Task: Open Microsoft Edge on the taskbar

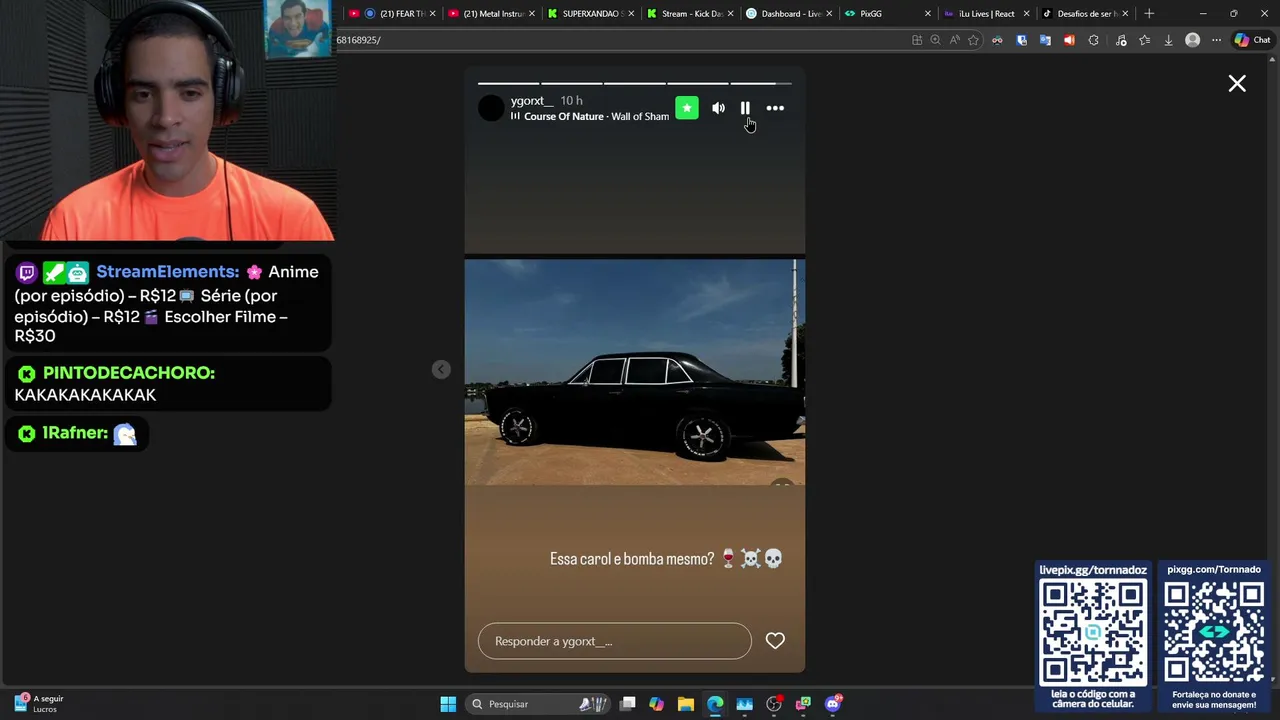Action: (x=715, y=704)
